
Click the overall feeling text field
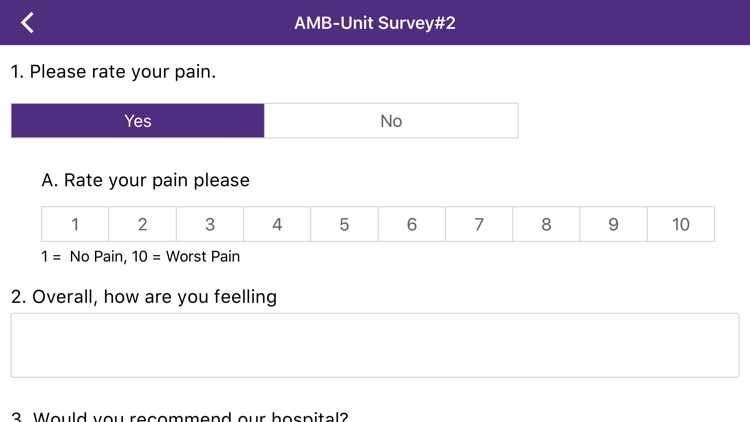point(375,345)
